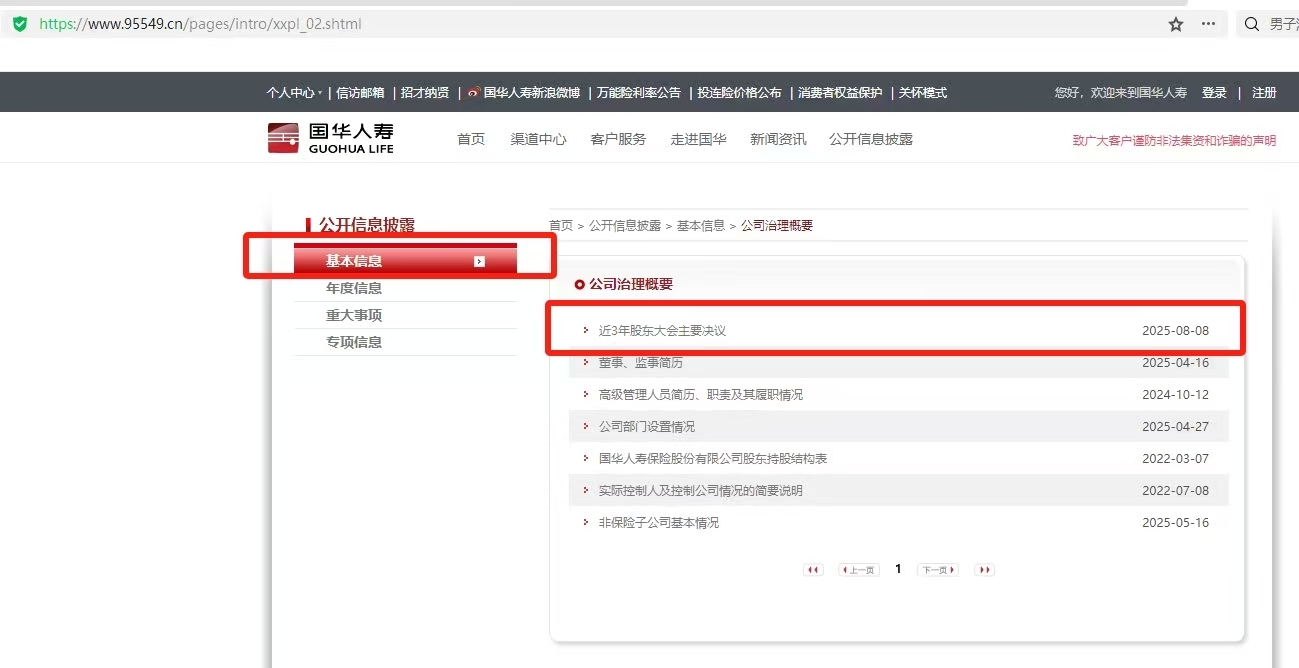Select 重大事项 in the sidebar
Viewport: 1299px width, 668px height.
point(405,315)
